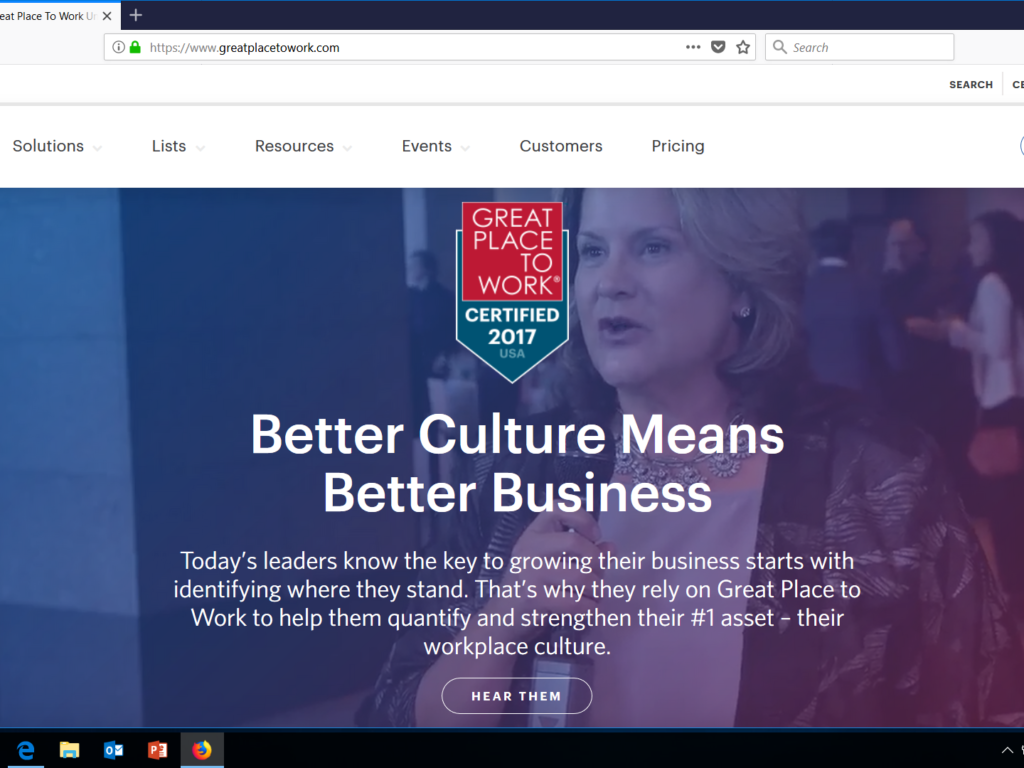Click the HEAR THEM button
Image resolution: width=1024 pixels, height=768 pixels.
pyautogui.click(x=517, y=696)
